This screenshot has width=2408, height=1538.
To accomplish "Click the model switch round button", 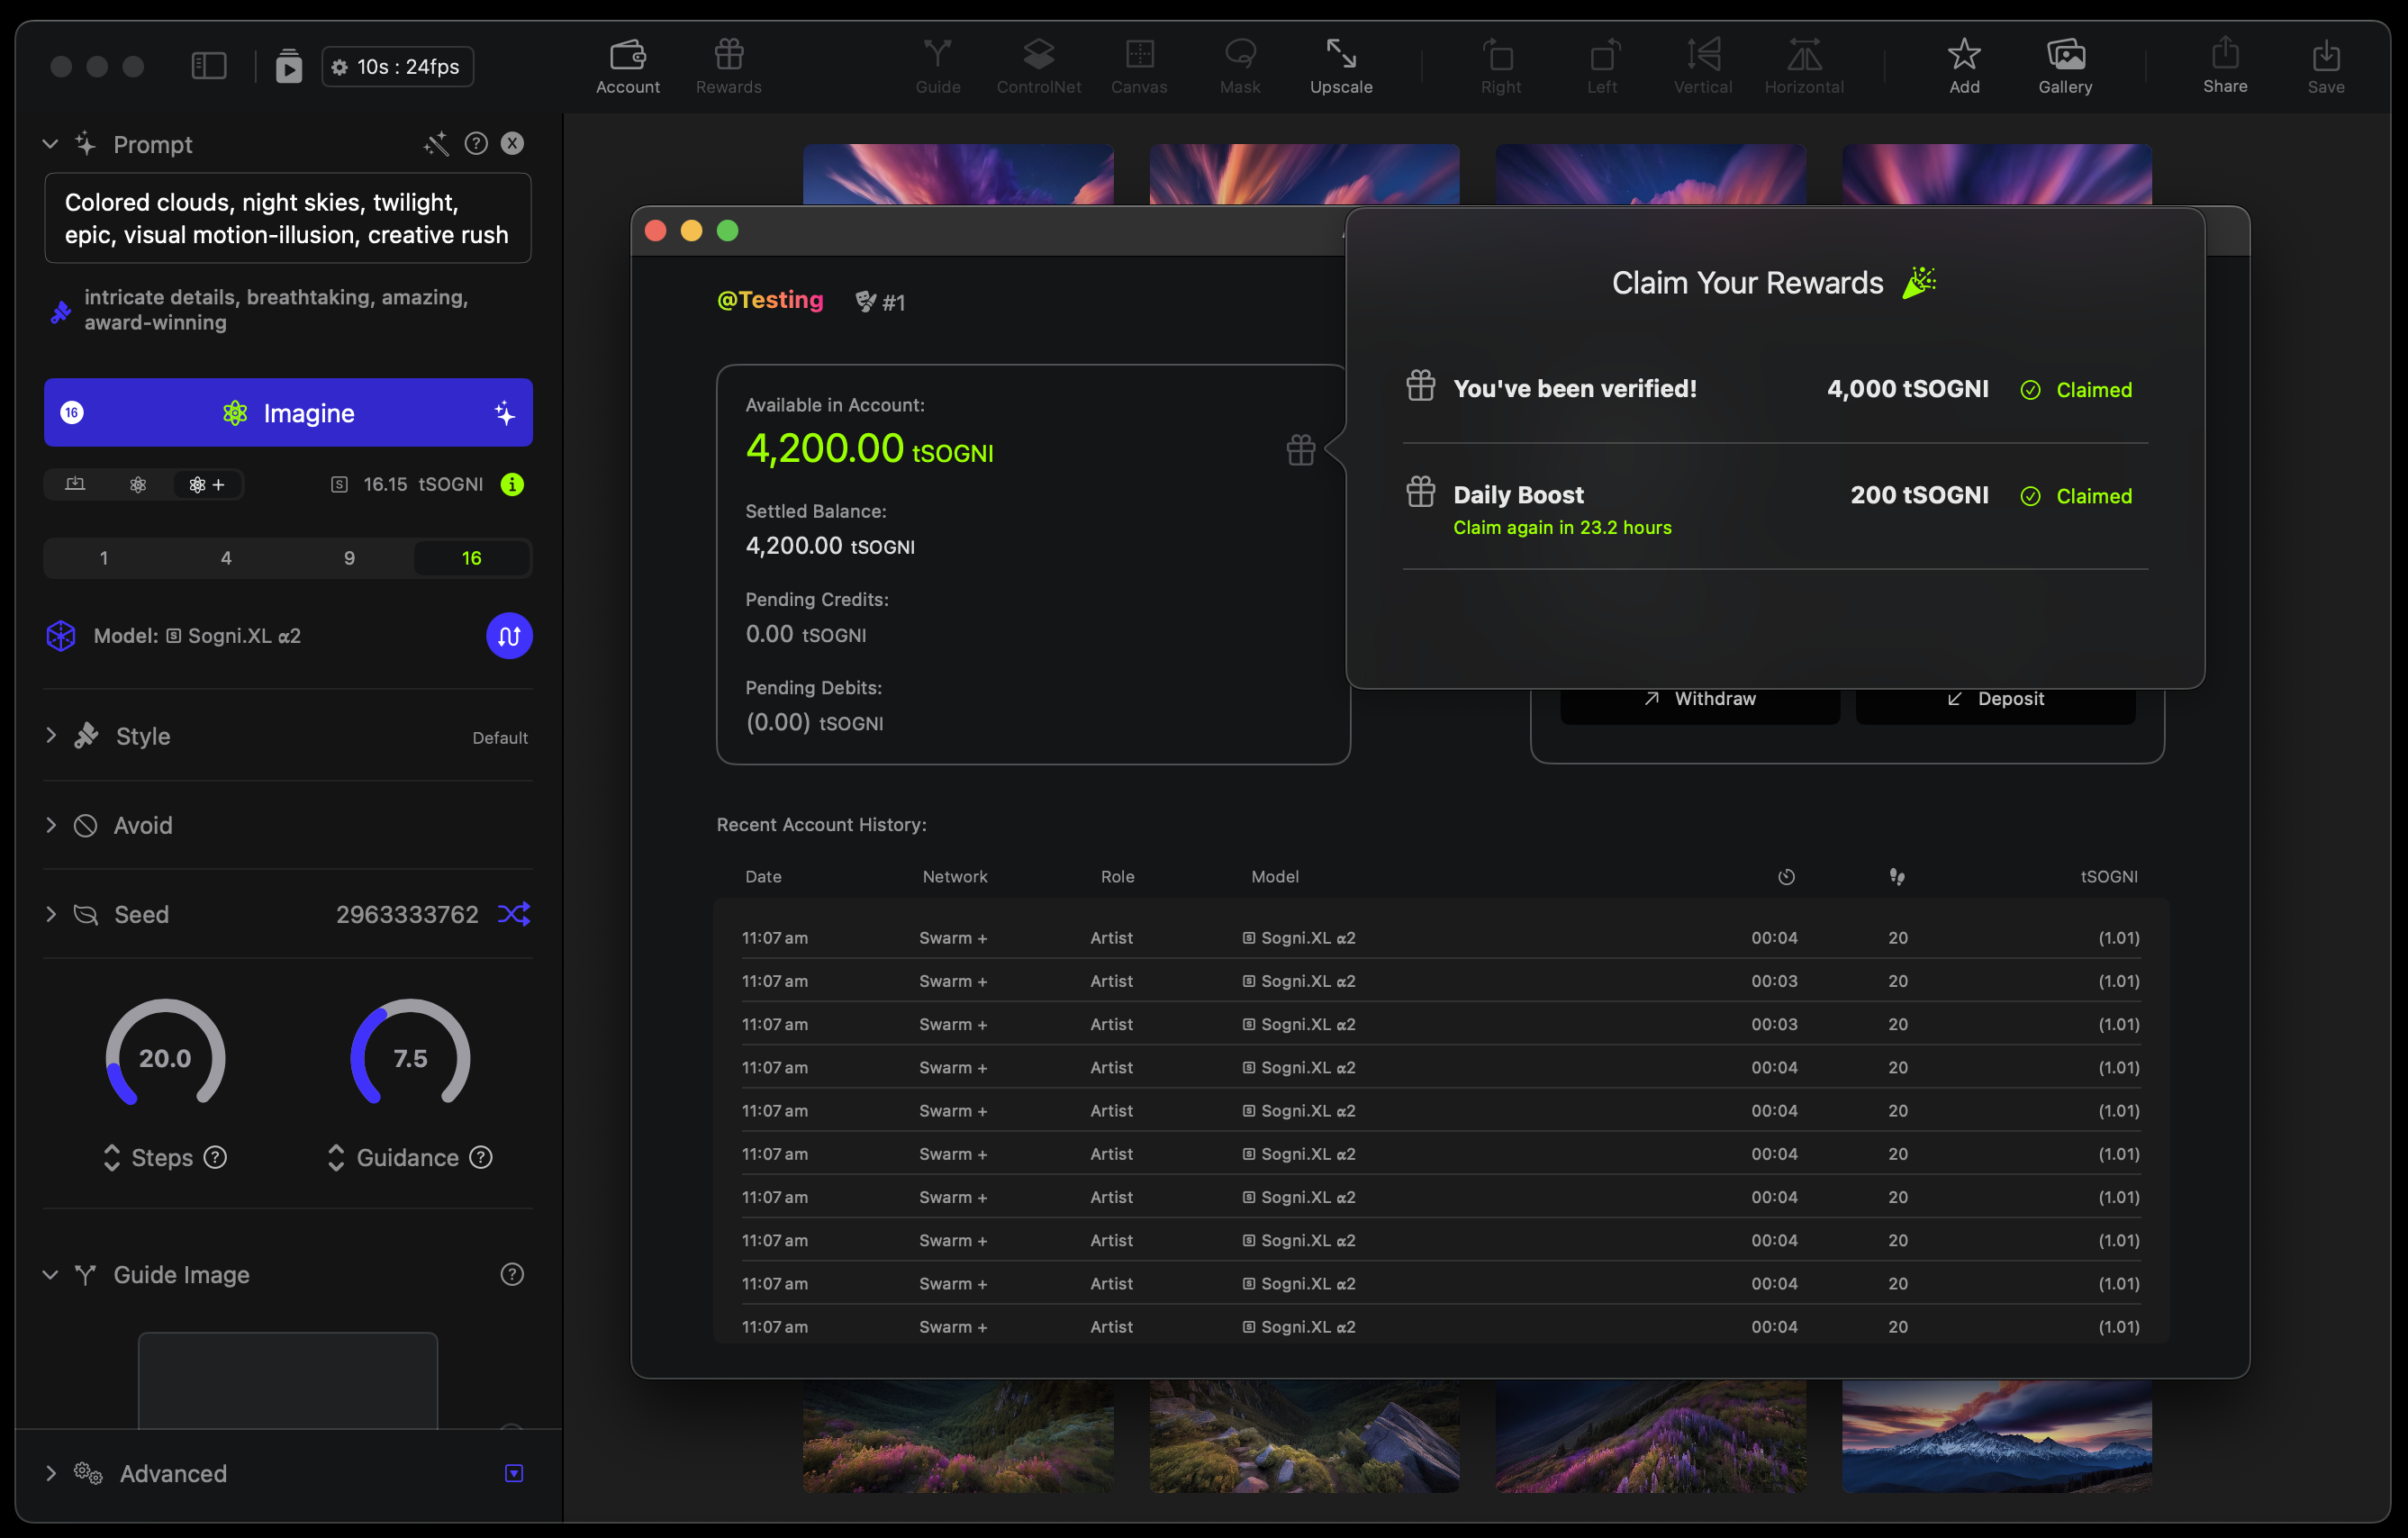I will [x=508, y=636].
